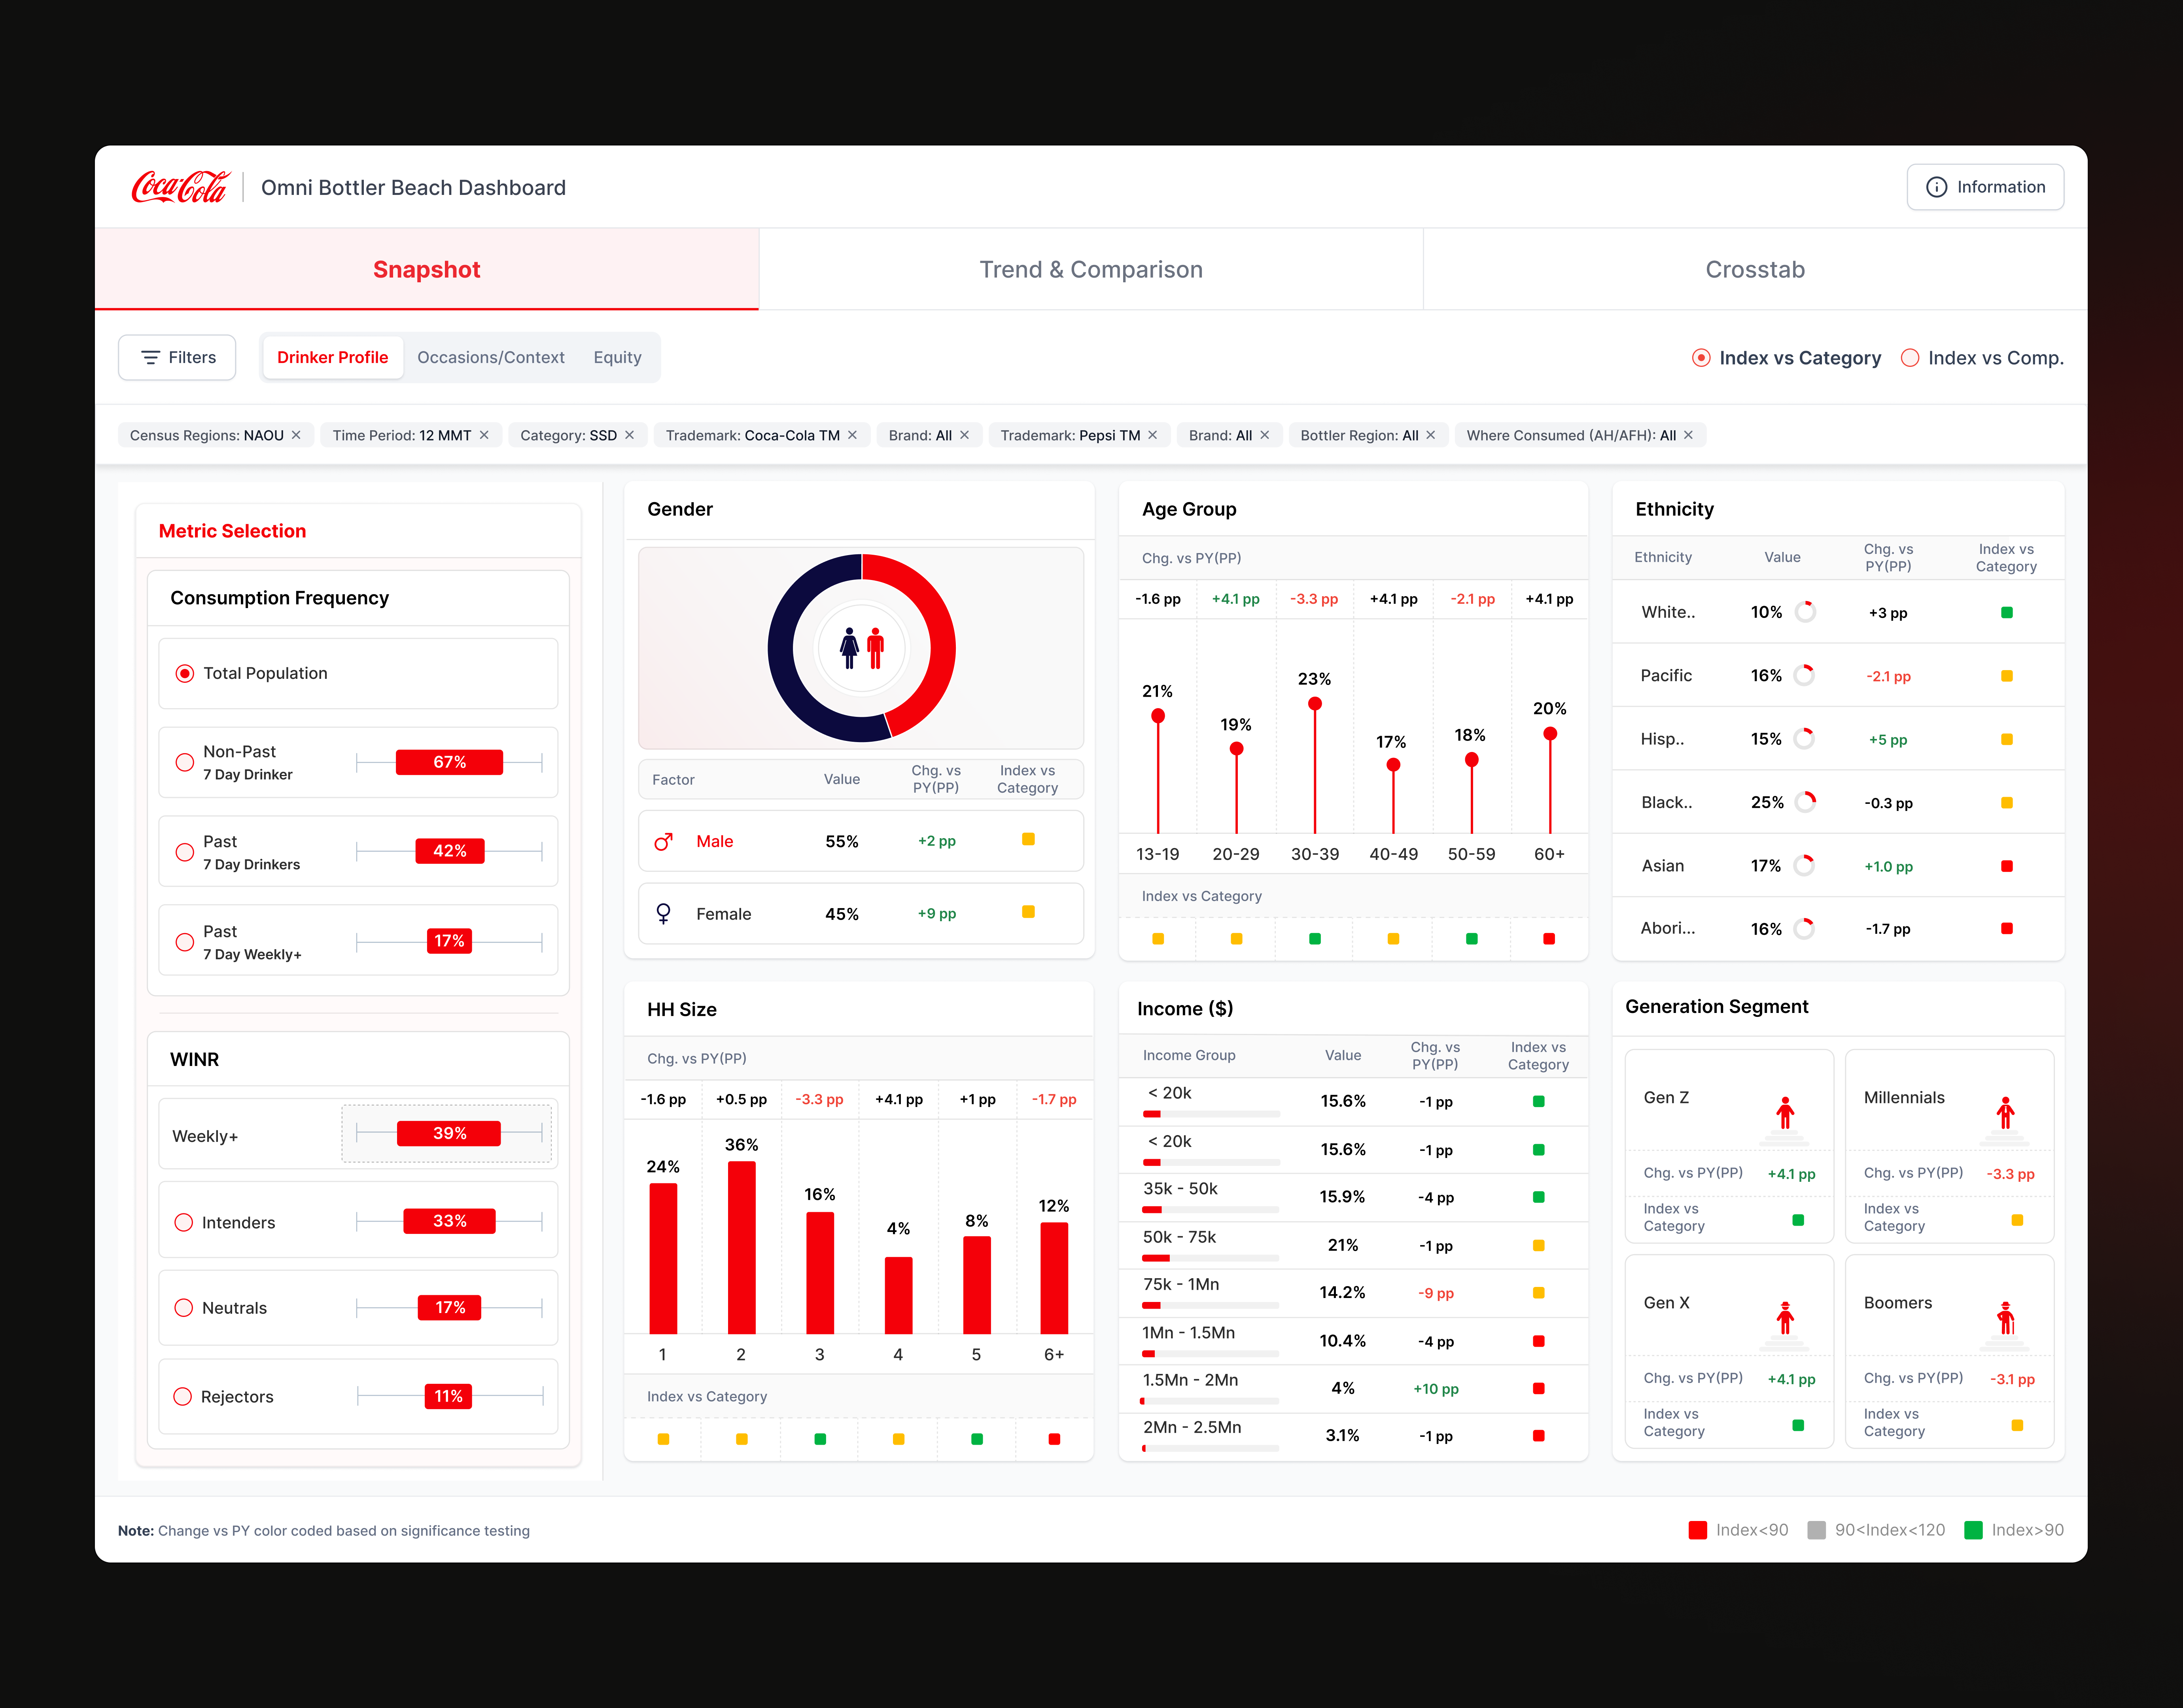
Task: Click the Gen X person icon
Action: [1785, 1318]
